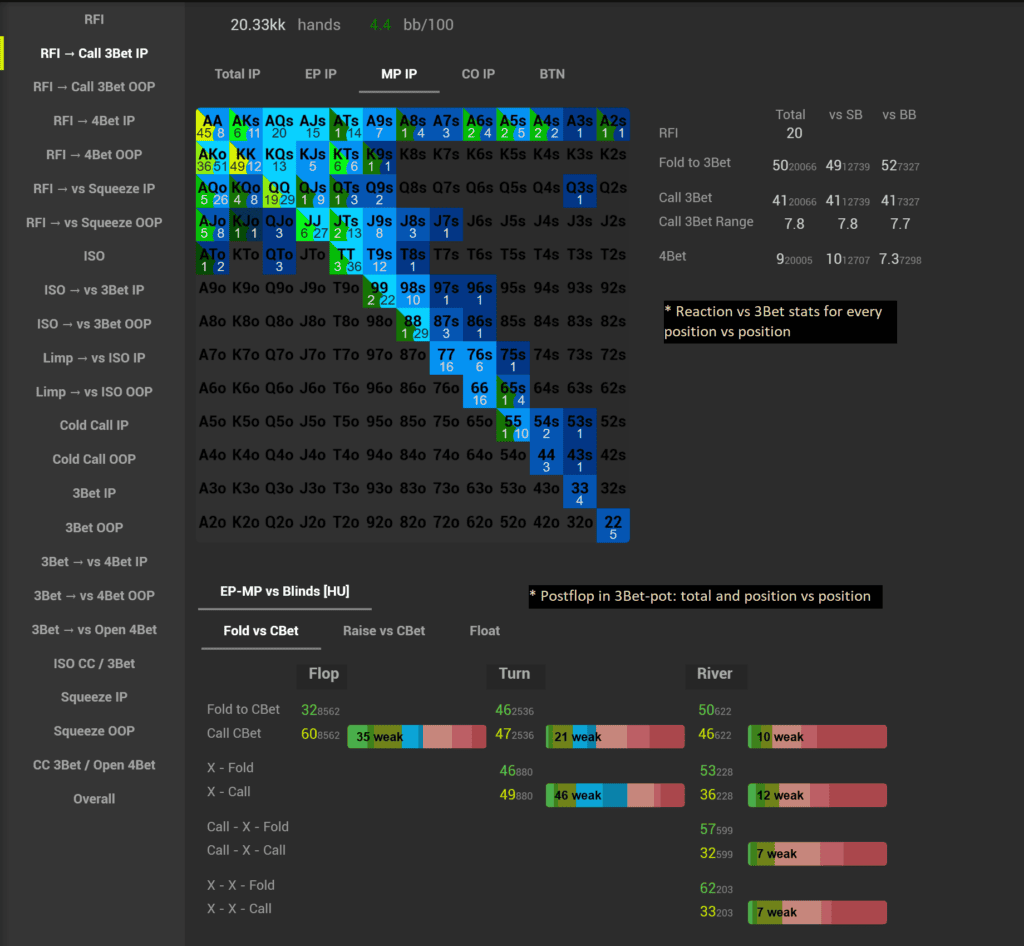Select 3Bet → vs Open 4Bet item
1024x946 pixels.
point(94,630)
